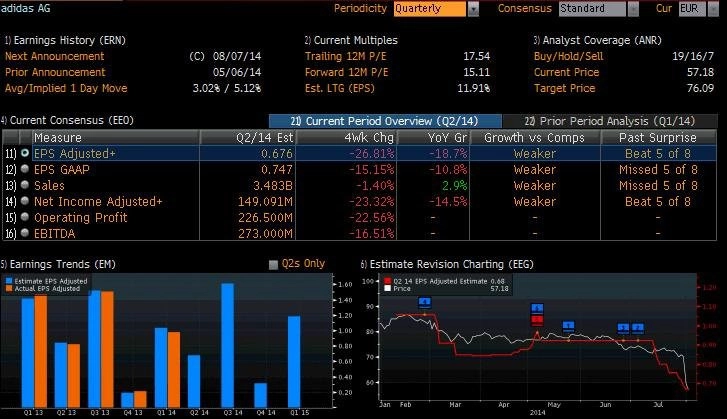
Task: Click the Current Price value 57.18
Action: coord(700,72)
